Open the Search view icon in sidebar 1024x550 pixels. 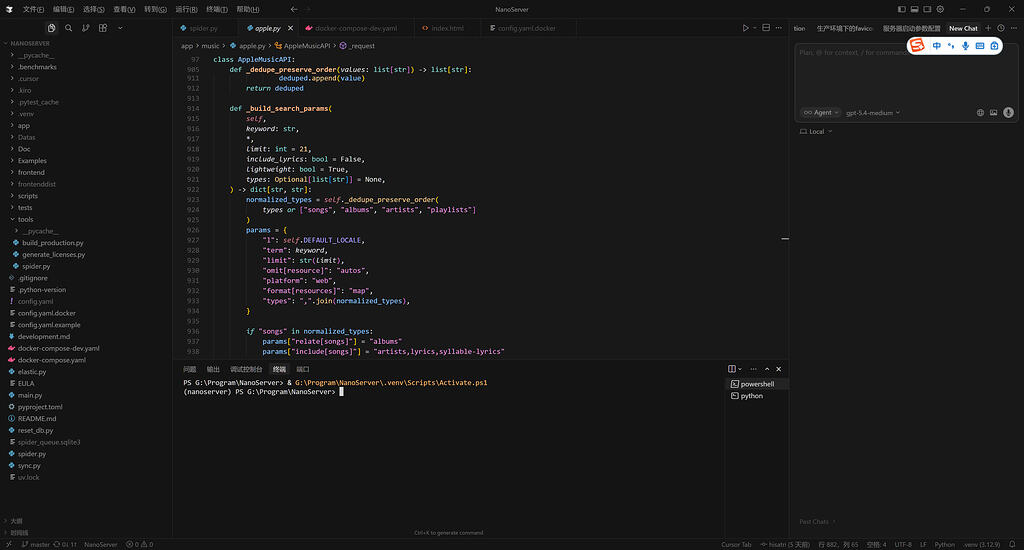pos(69,28)
